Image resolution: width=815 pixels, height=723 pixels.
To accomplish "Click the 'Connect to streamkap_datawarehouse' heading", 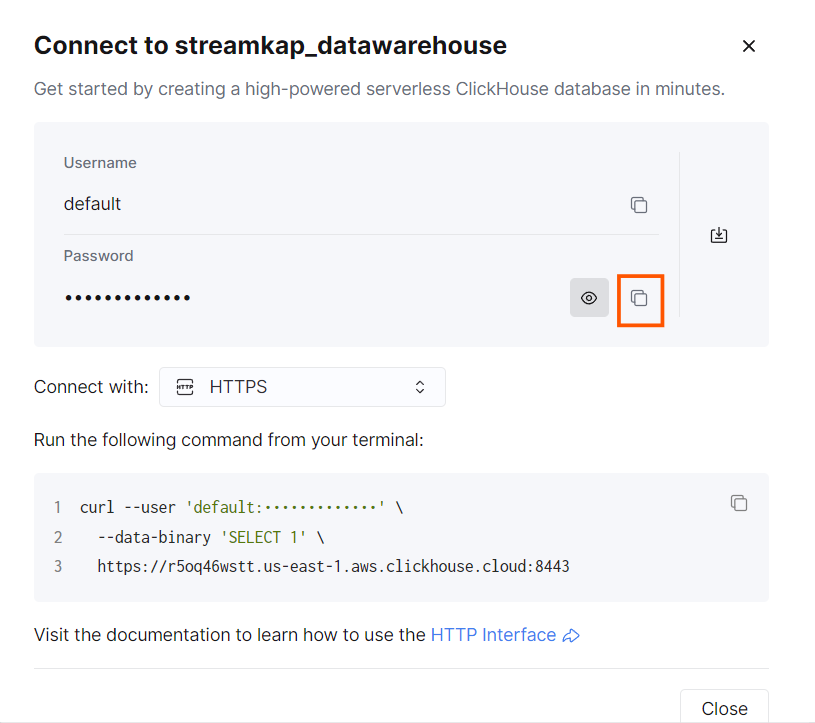I will coord(270,46).
